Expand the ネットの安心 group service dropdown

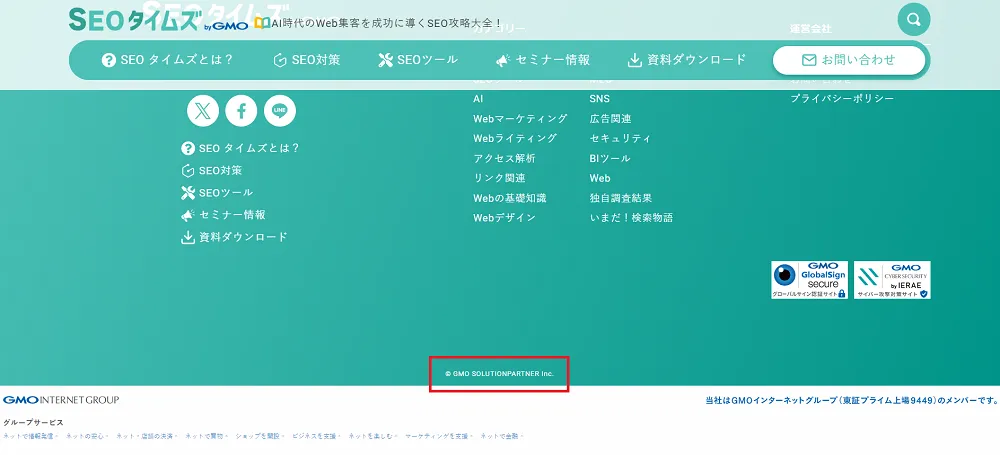(x=86, y=436)
